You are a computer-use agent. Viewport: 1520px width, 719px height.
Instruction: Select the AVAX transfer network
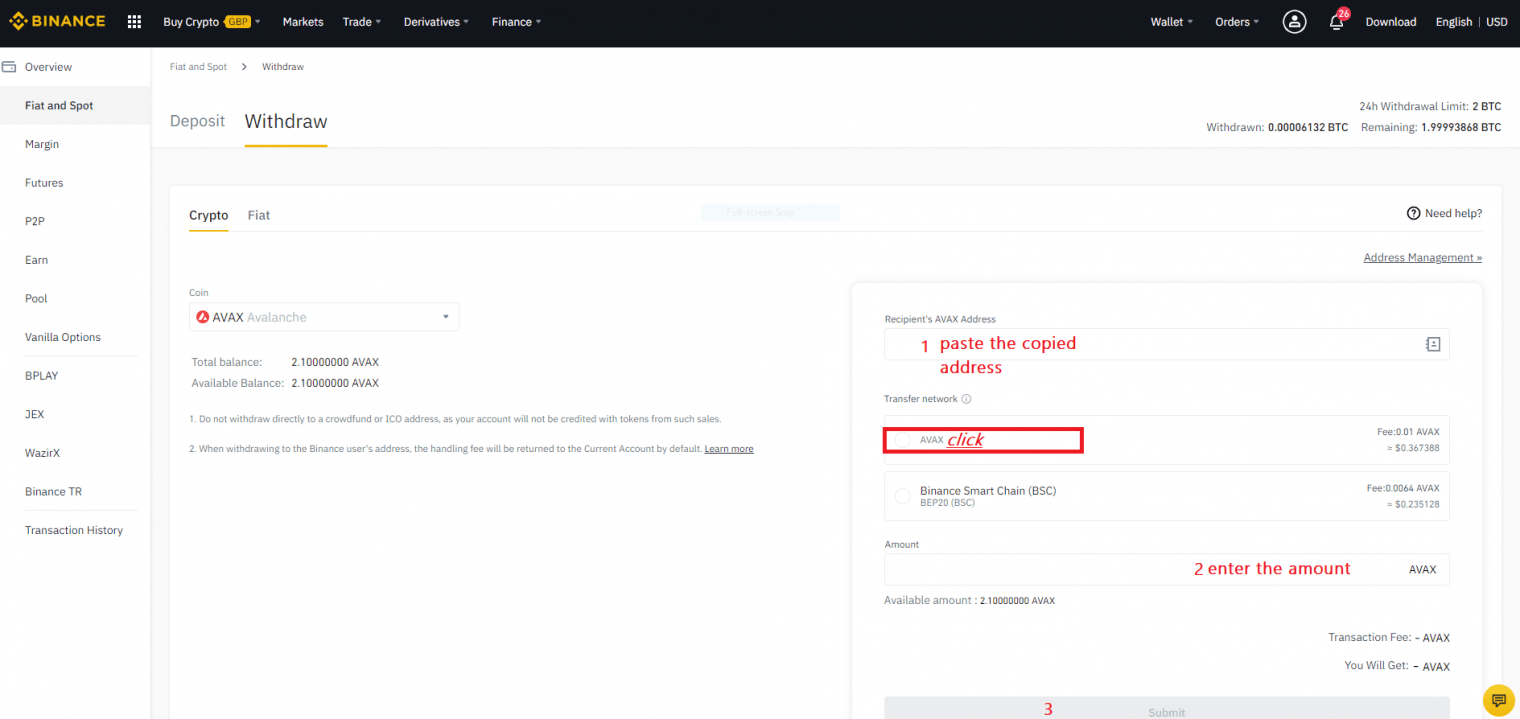902,439
